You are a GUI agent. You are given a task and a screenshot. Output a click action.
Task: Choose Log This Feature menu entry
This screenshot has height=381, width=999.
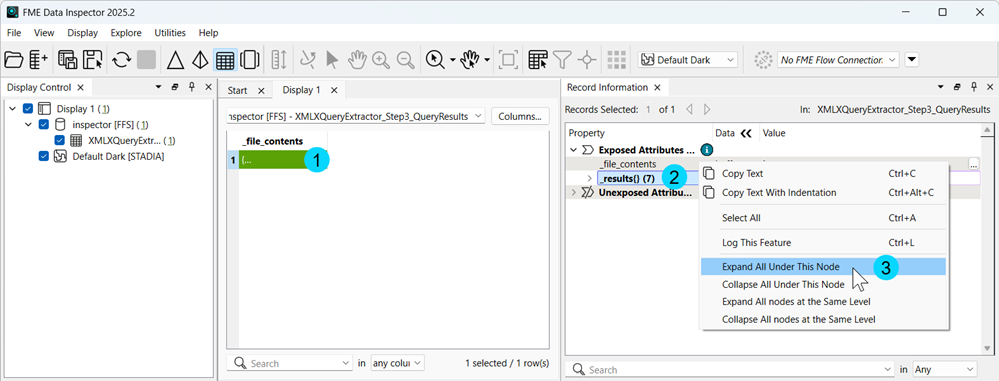pyautogui.click(x=823, y=243)
